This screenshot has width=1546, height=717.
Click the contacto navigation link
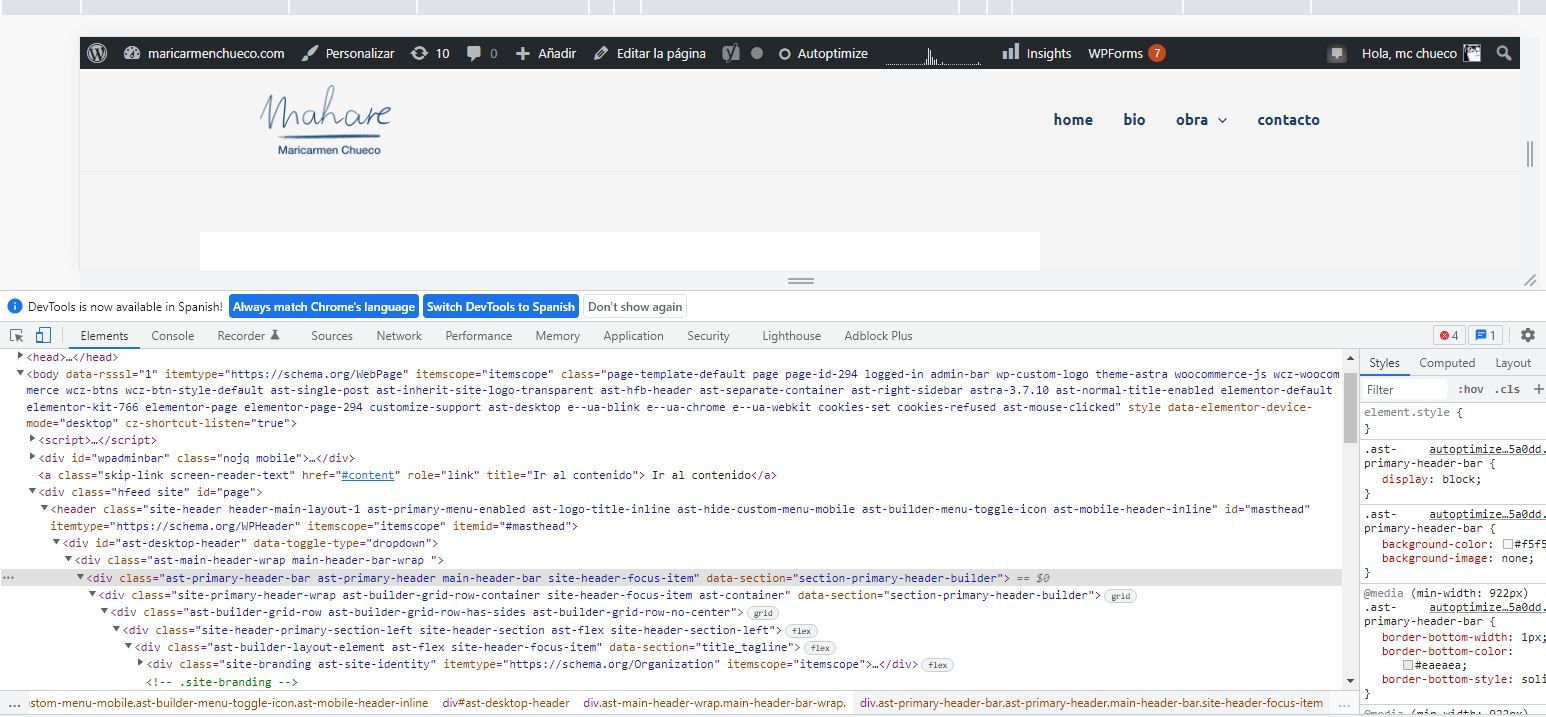(x=1288, y=120)
